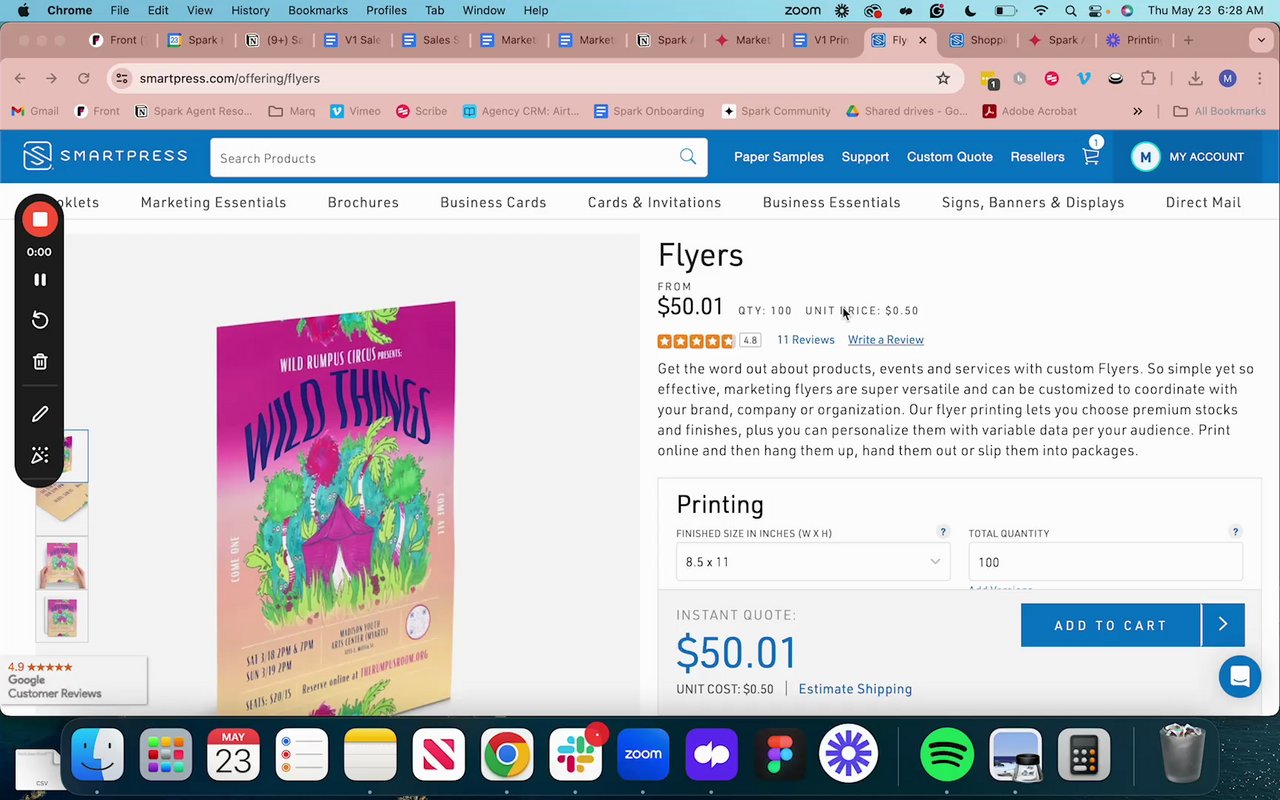Click the search magnifier icon
The width and height of the screenshot is (1280, 800).
point(688,156)
